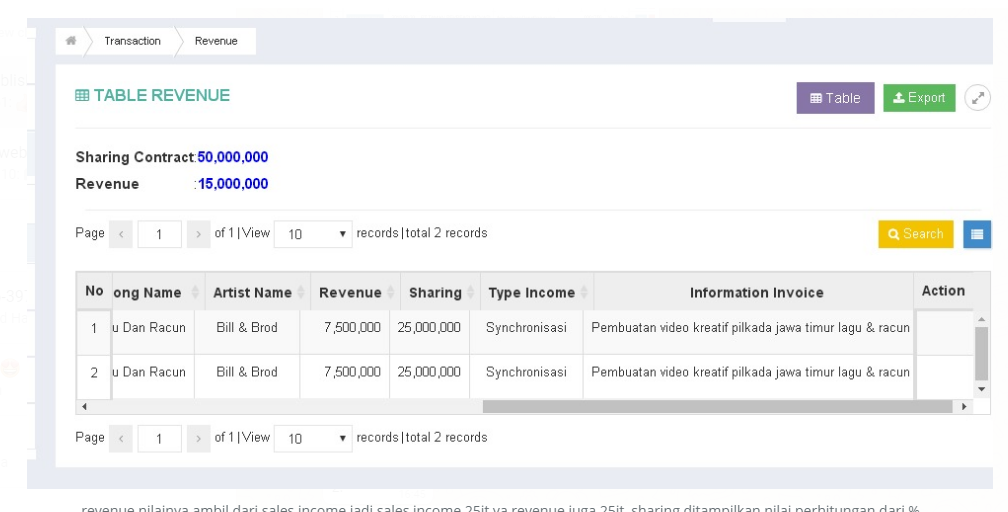This screenshot has height=512, width=1008.
Task: Sort by Artist Name column header
Action: pos(252,292)
